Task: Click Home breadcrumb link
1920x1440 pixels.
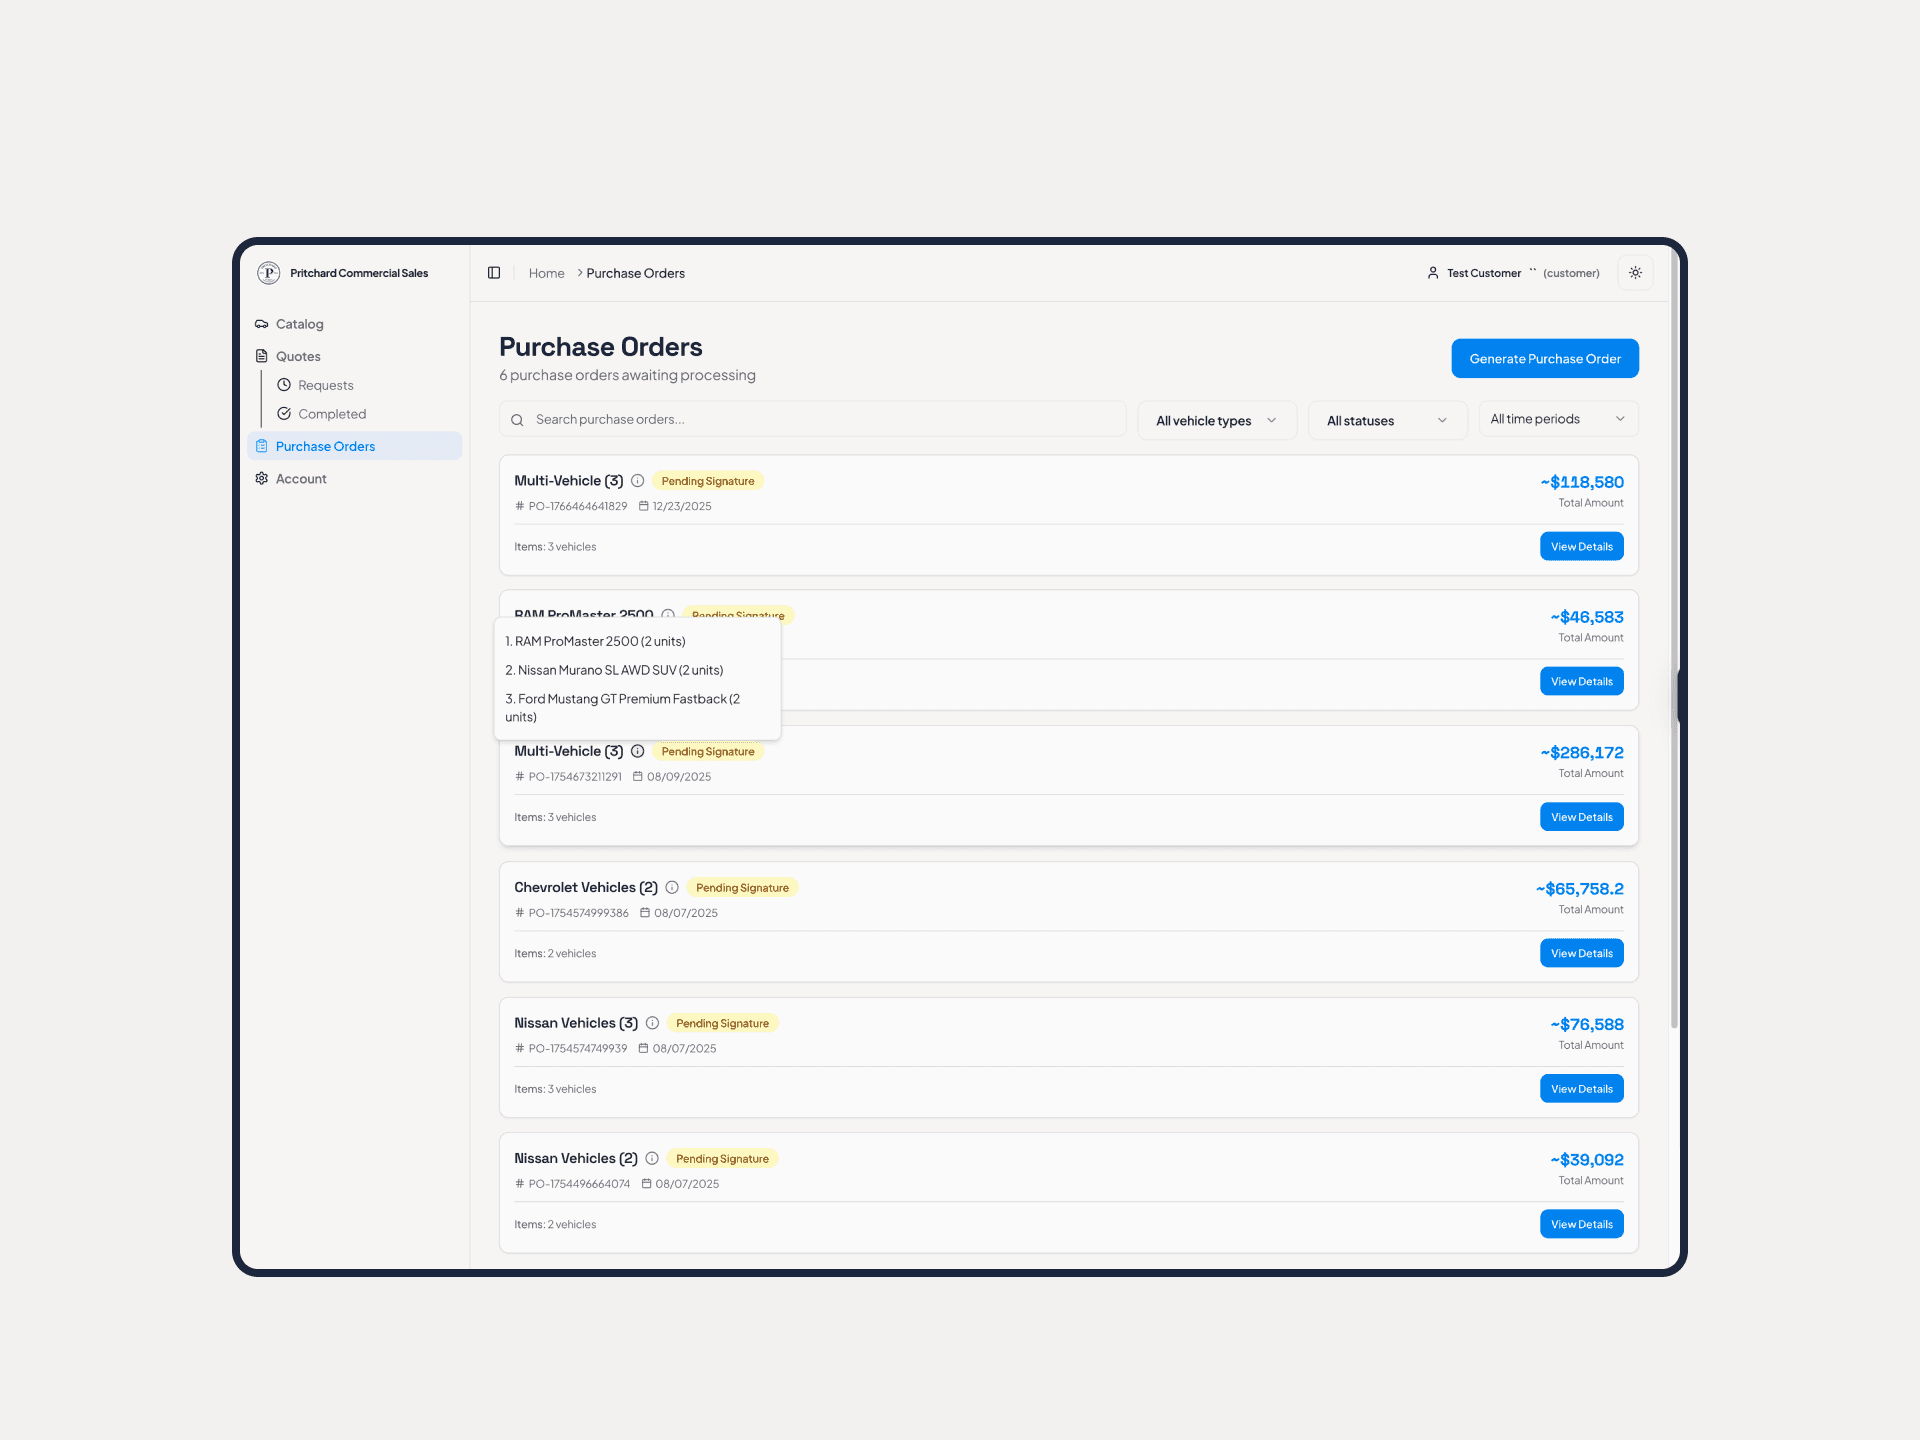Action: (546, 273)
